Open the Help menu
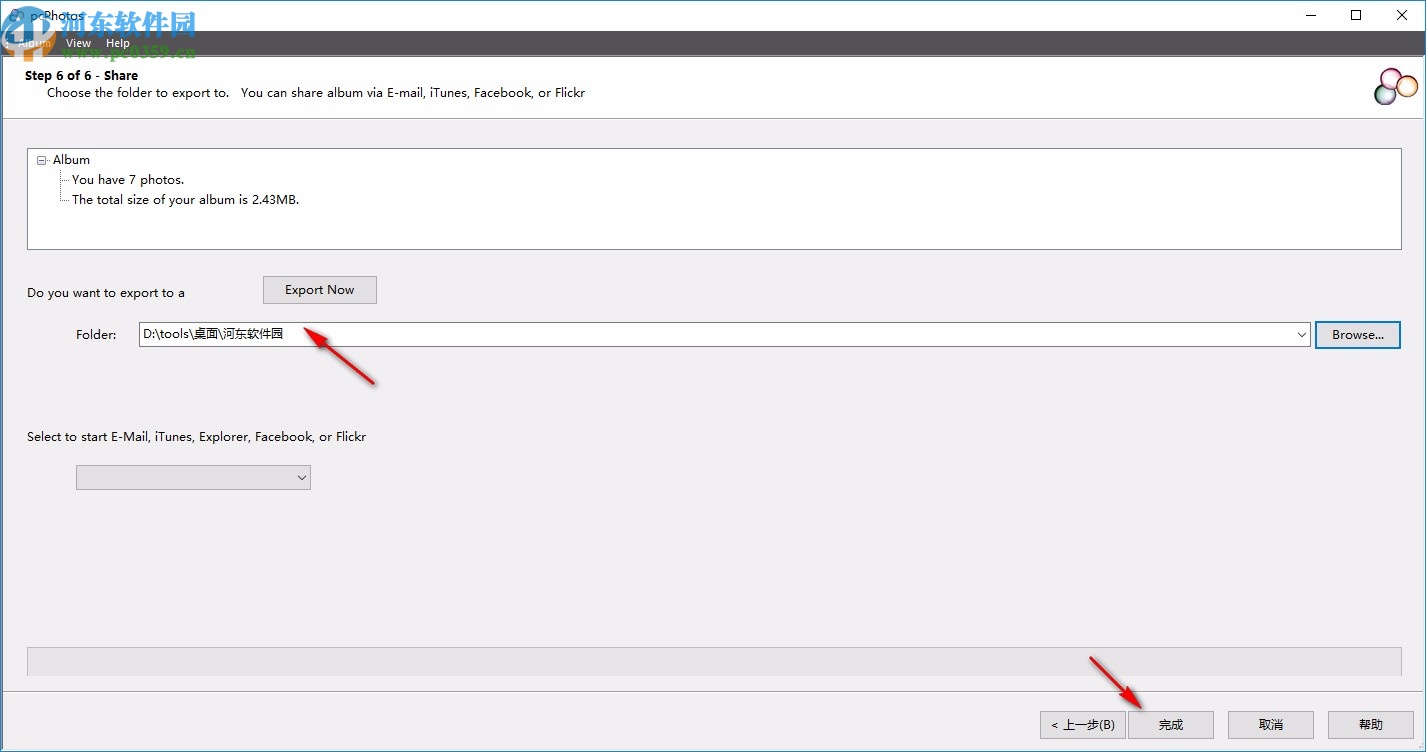 point(118,43)
